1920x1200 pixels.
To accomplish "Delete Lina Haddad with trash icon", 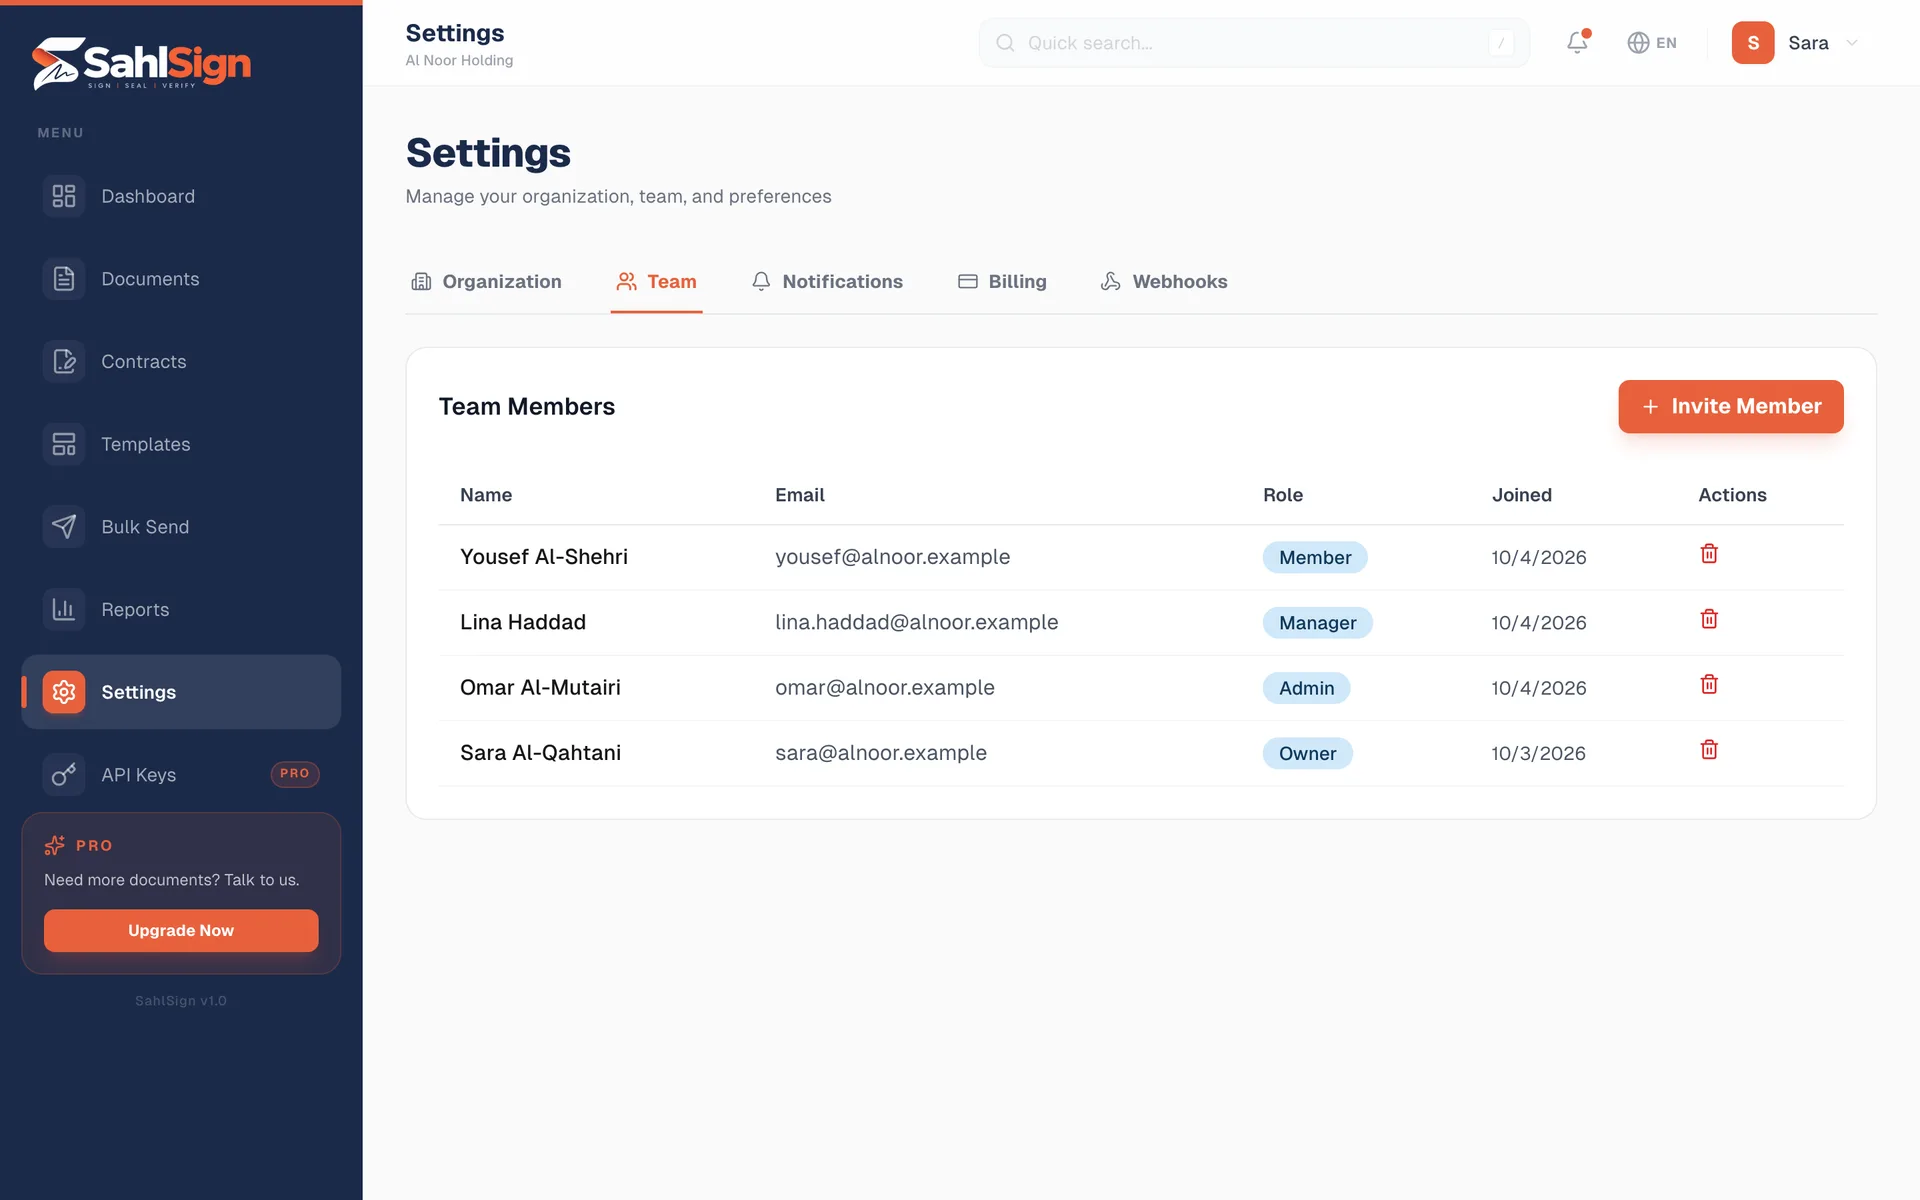I will 1709,619.
